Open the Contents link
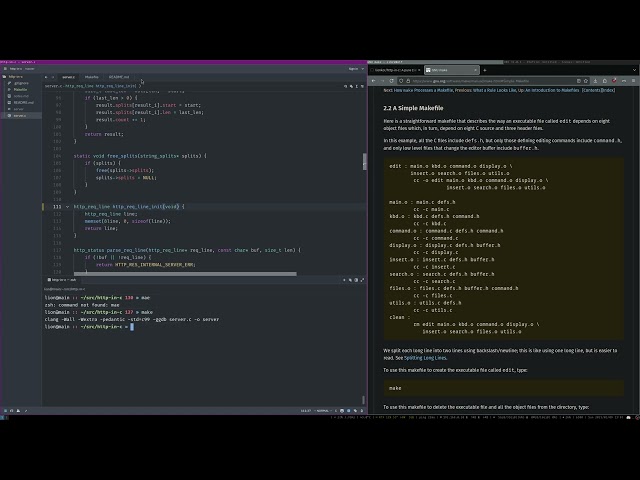 [x=591, y=90]
